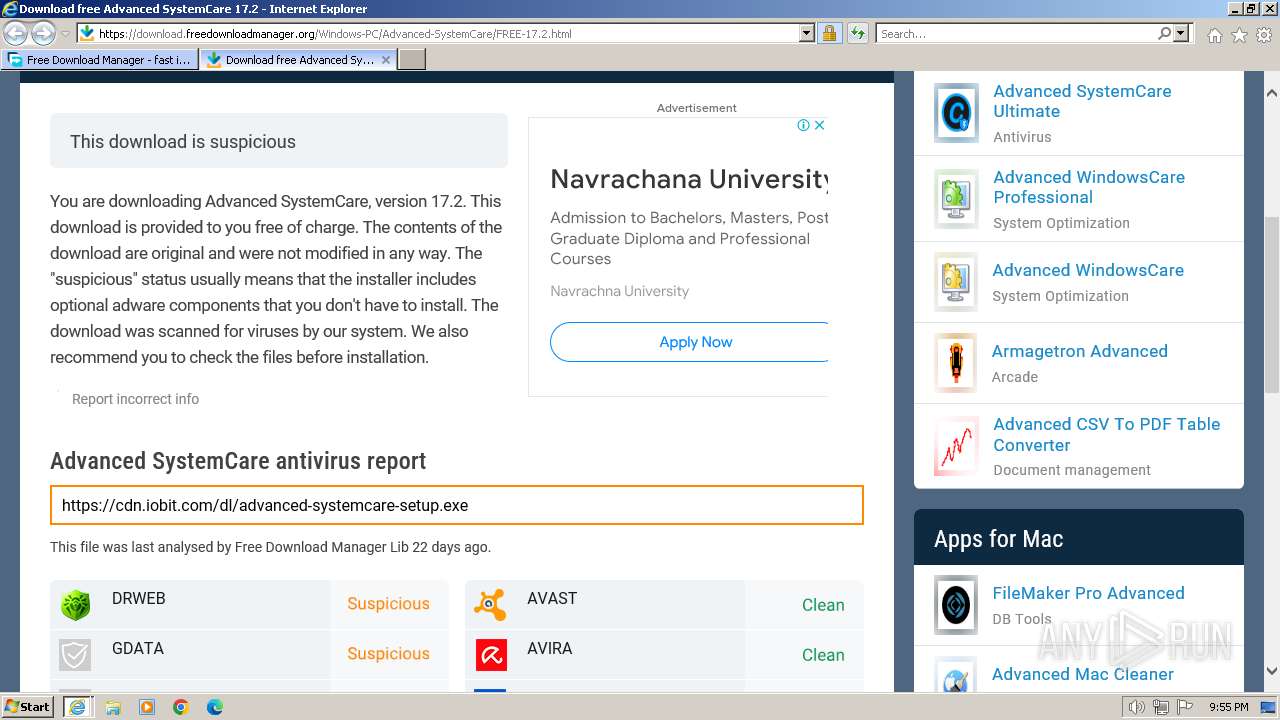Click the Report incorrect info link
Screen dimensions: 1280x720
coord(135,399)
